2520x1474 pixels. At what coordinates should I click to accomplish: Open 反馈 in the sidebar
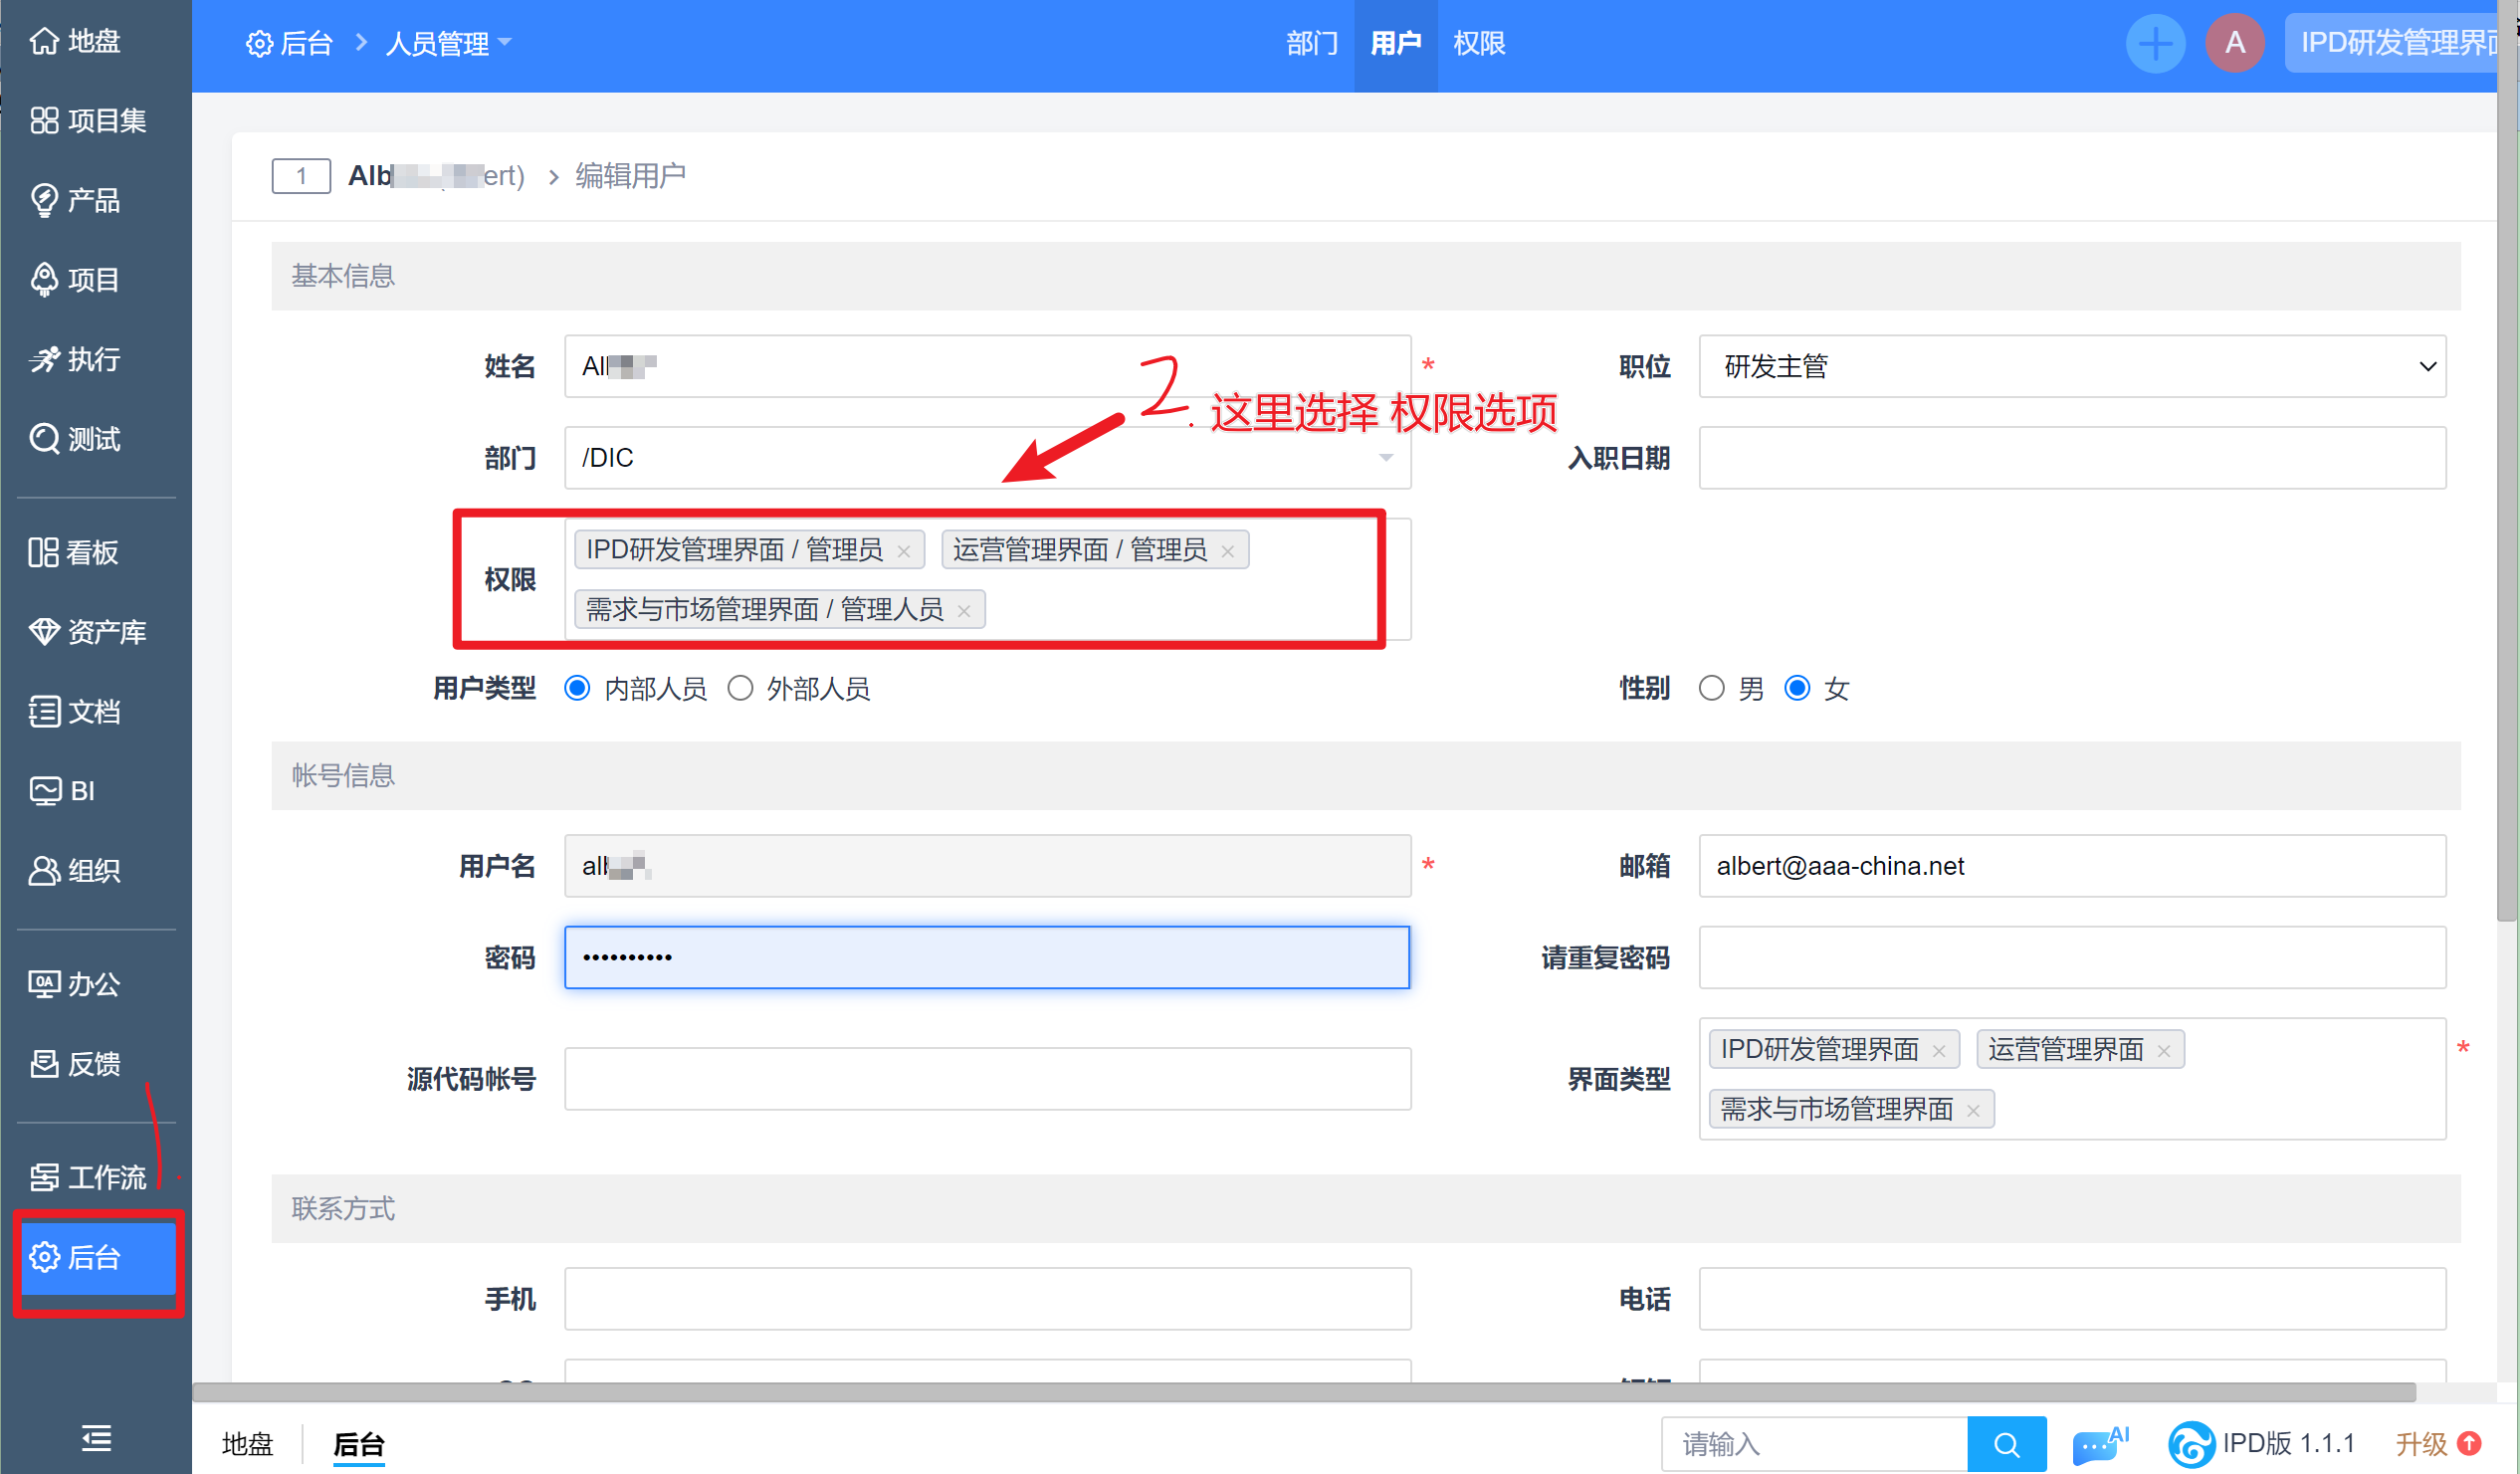(x=76, y=1064)
